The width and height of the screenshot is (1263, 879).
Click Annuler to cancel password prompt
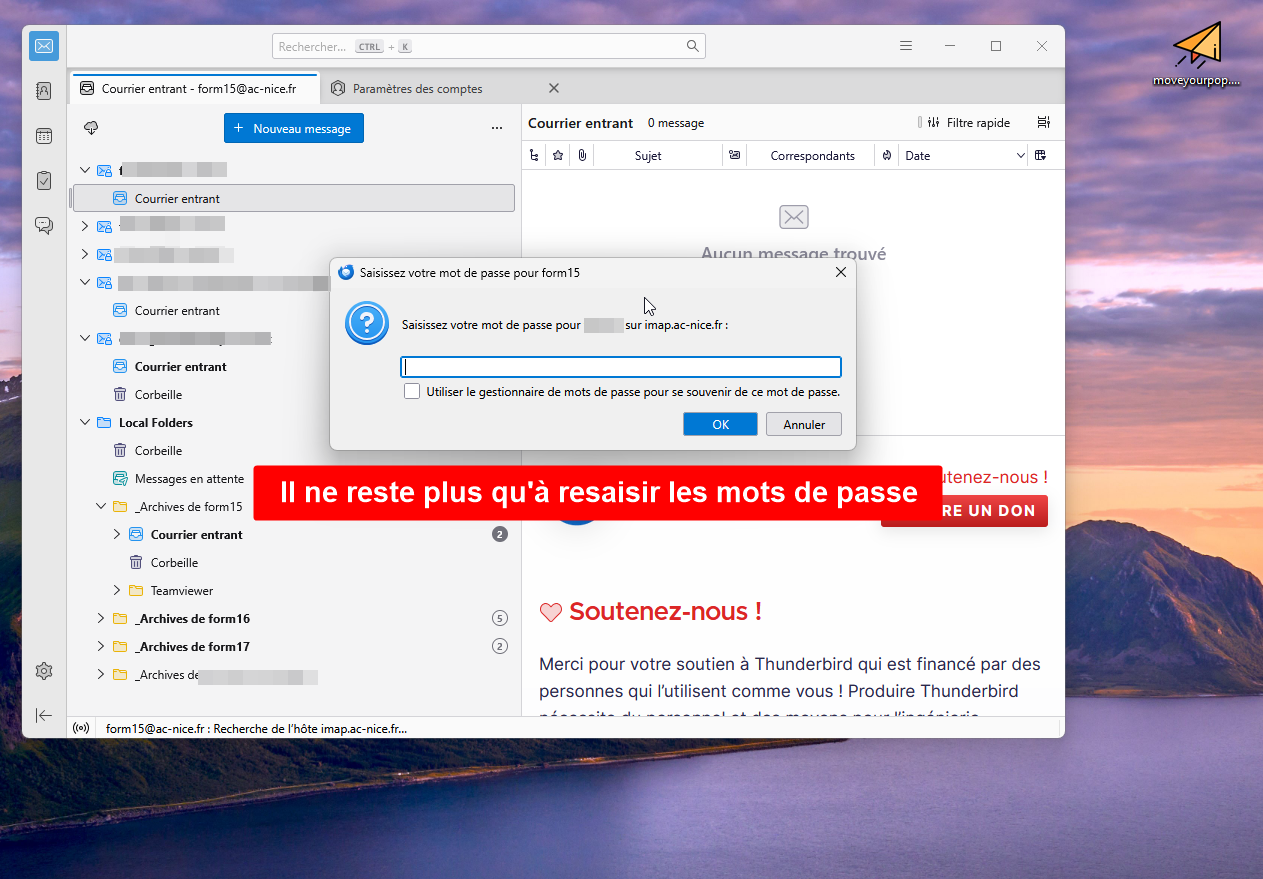pyautogui.click(x=804, y=424)
